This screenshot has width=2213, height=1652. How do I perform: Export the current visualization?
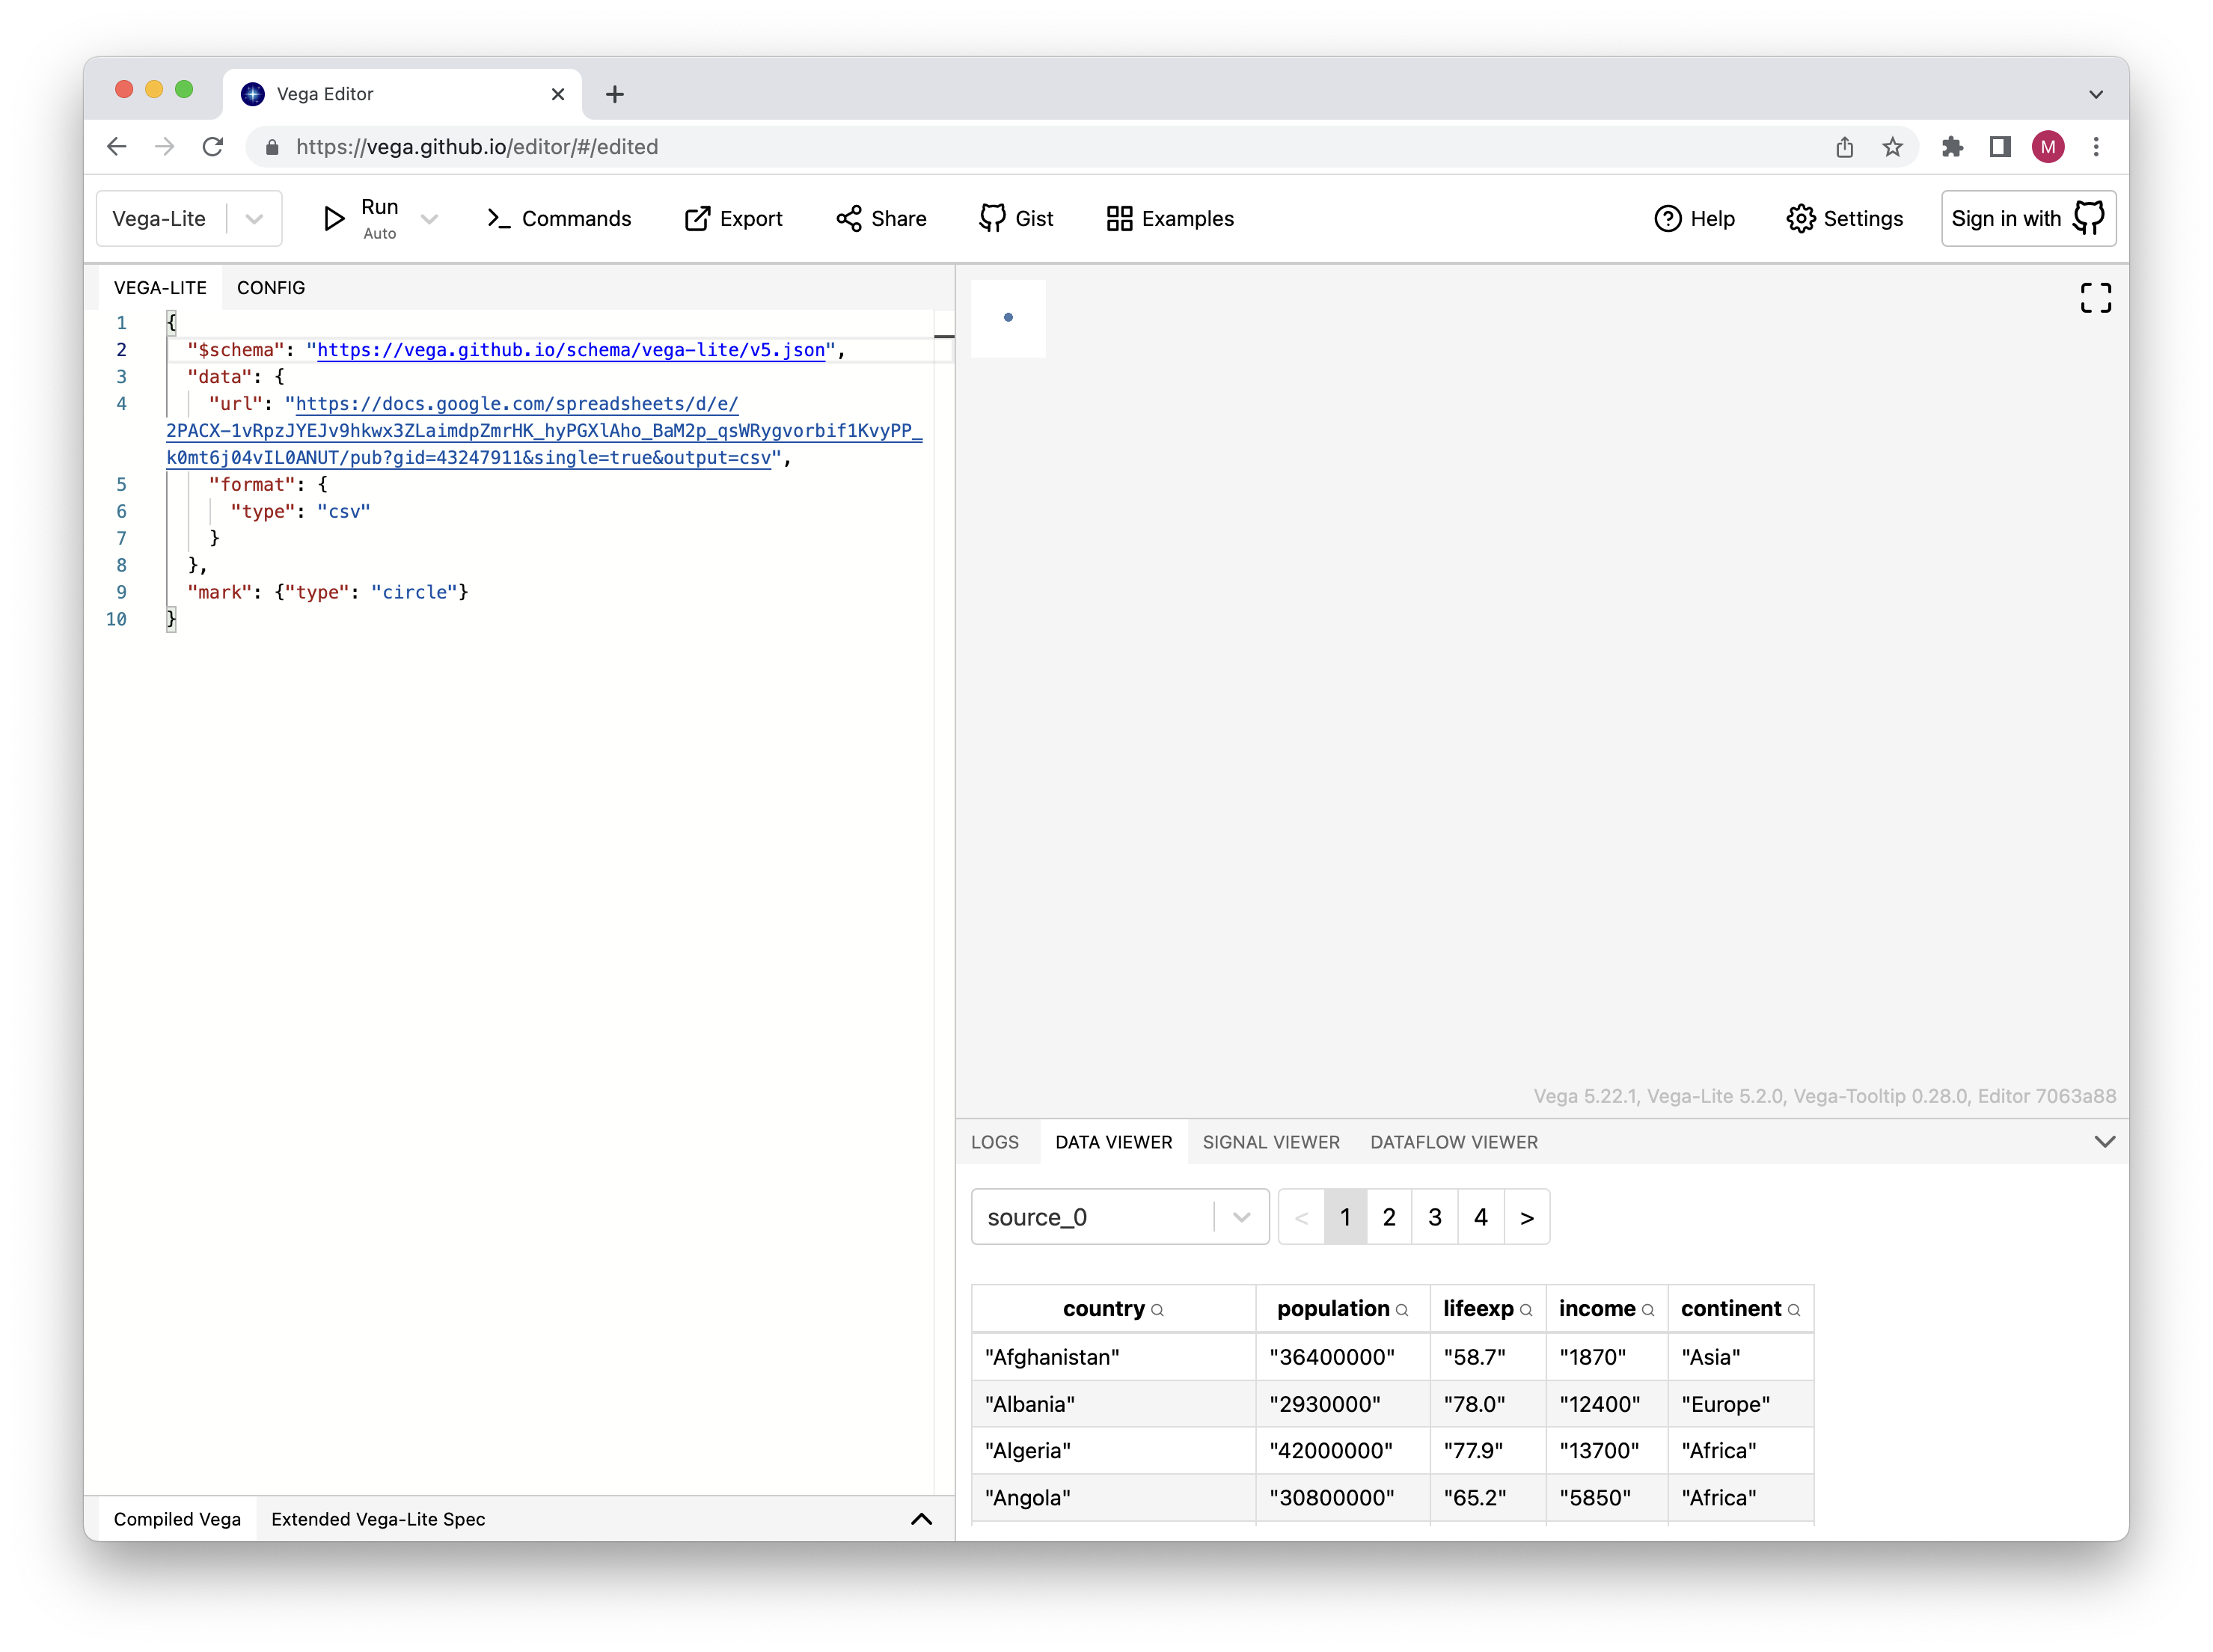[733, 218]
